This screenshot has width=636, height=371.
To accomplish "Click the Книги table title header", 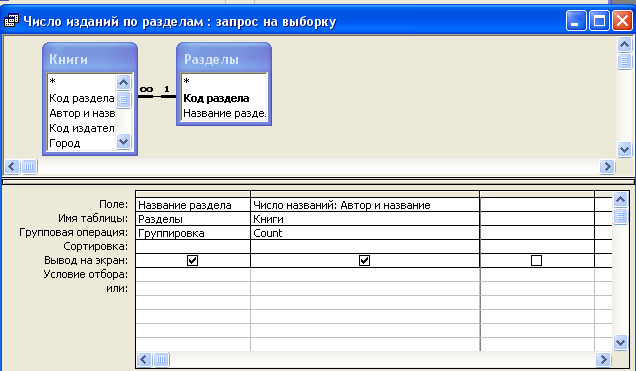I will tap(90, 59).
